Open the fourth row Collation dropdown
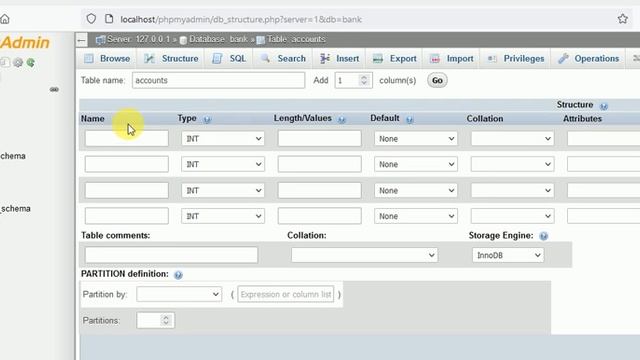The width and height of the screenshot is (640, 360). tap(512, 216)
